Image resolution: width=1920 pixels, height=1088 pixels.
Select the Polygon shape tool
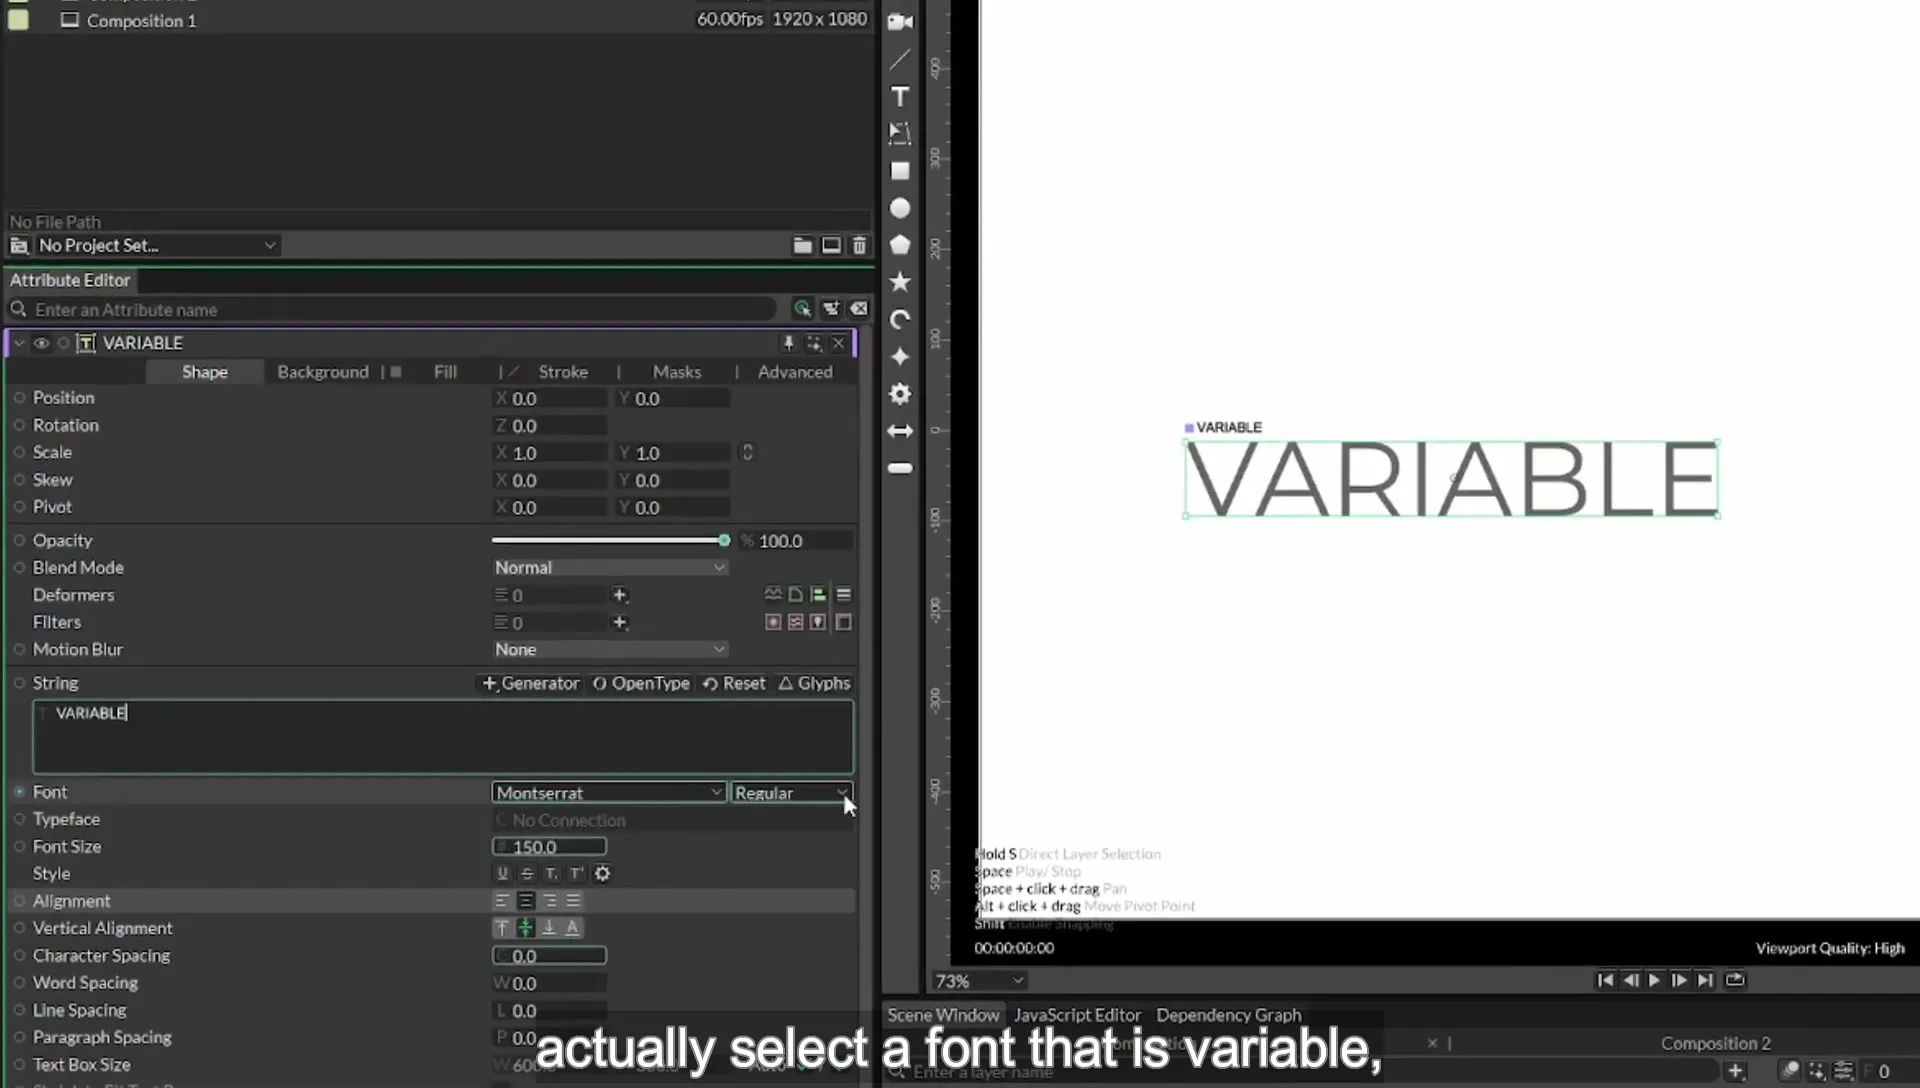coord(900,245)
